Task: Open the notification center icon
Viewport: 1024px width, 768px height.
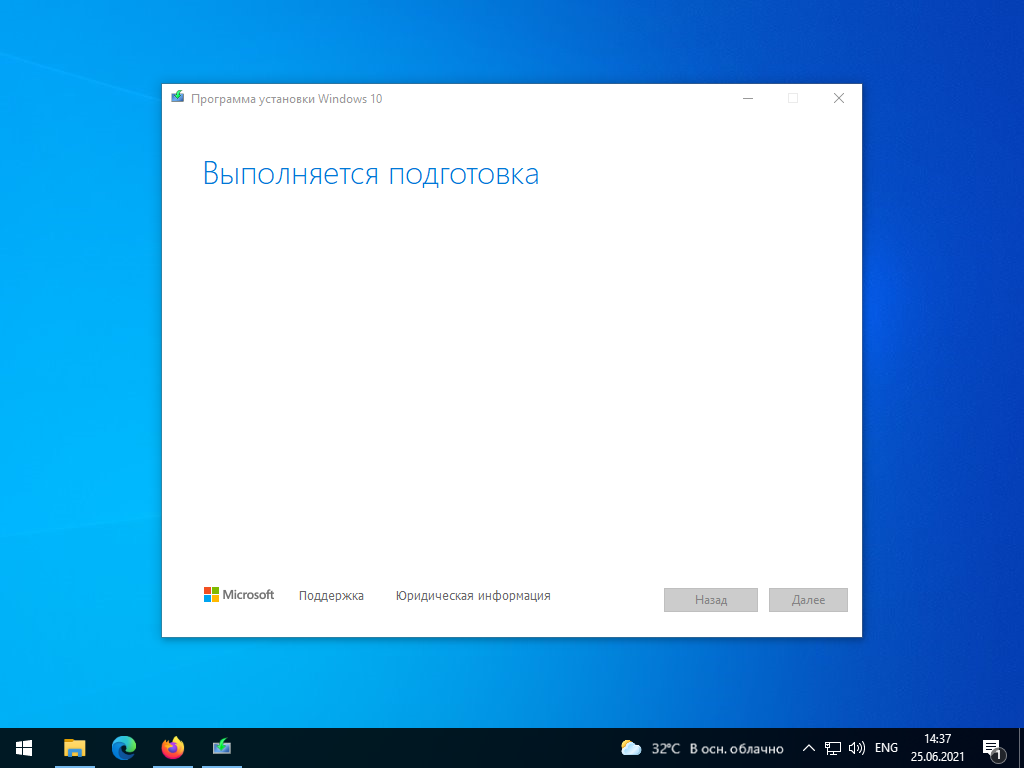Action: click(x=994, y=748)
